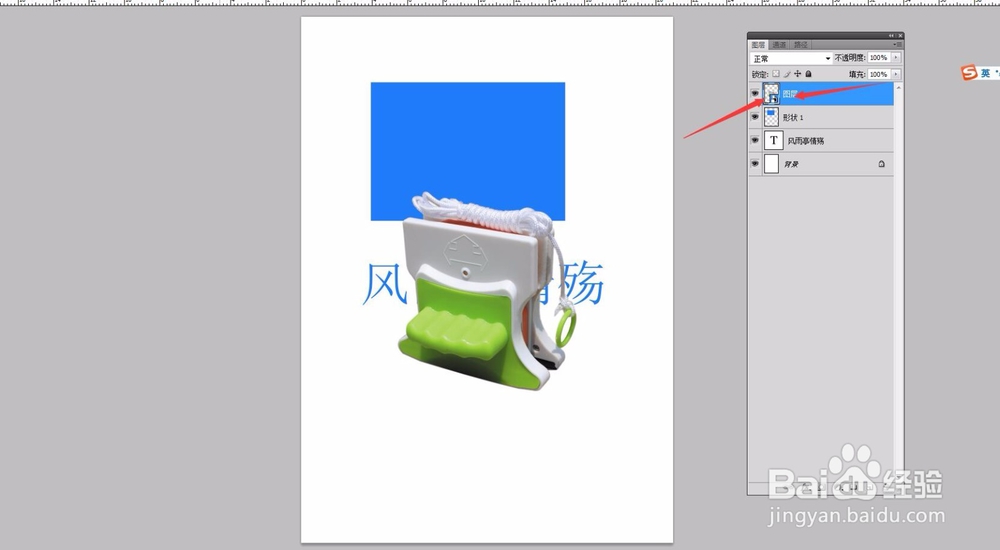Screen dimensions: 1000x550
Task: Enable lock all padlock icon
Action: tap(809, 74)
